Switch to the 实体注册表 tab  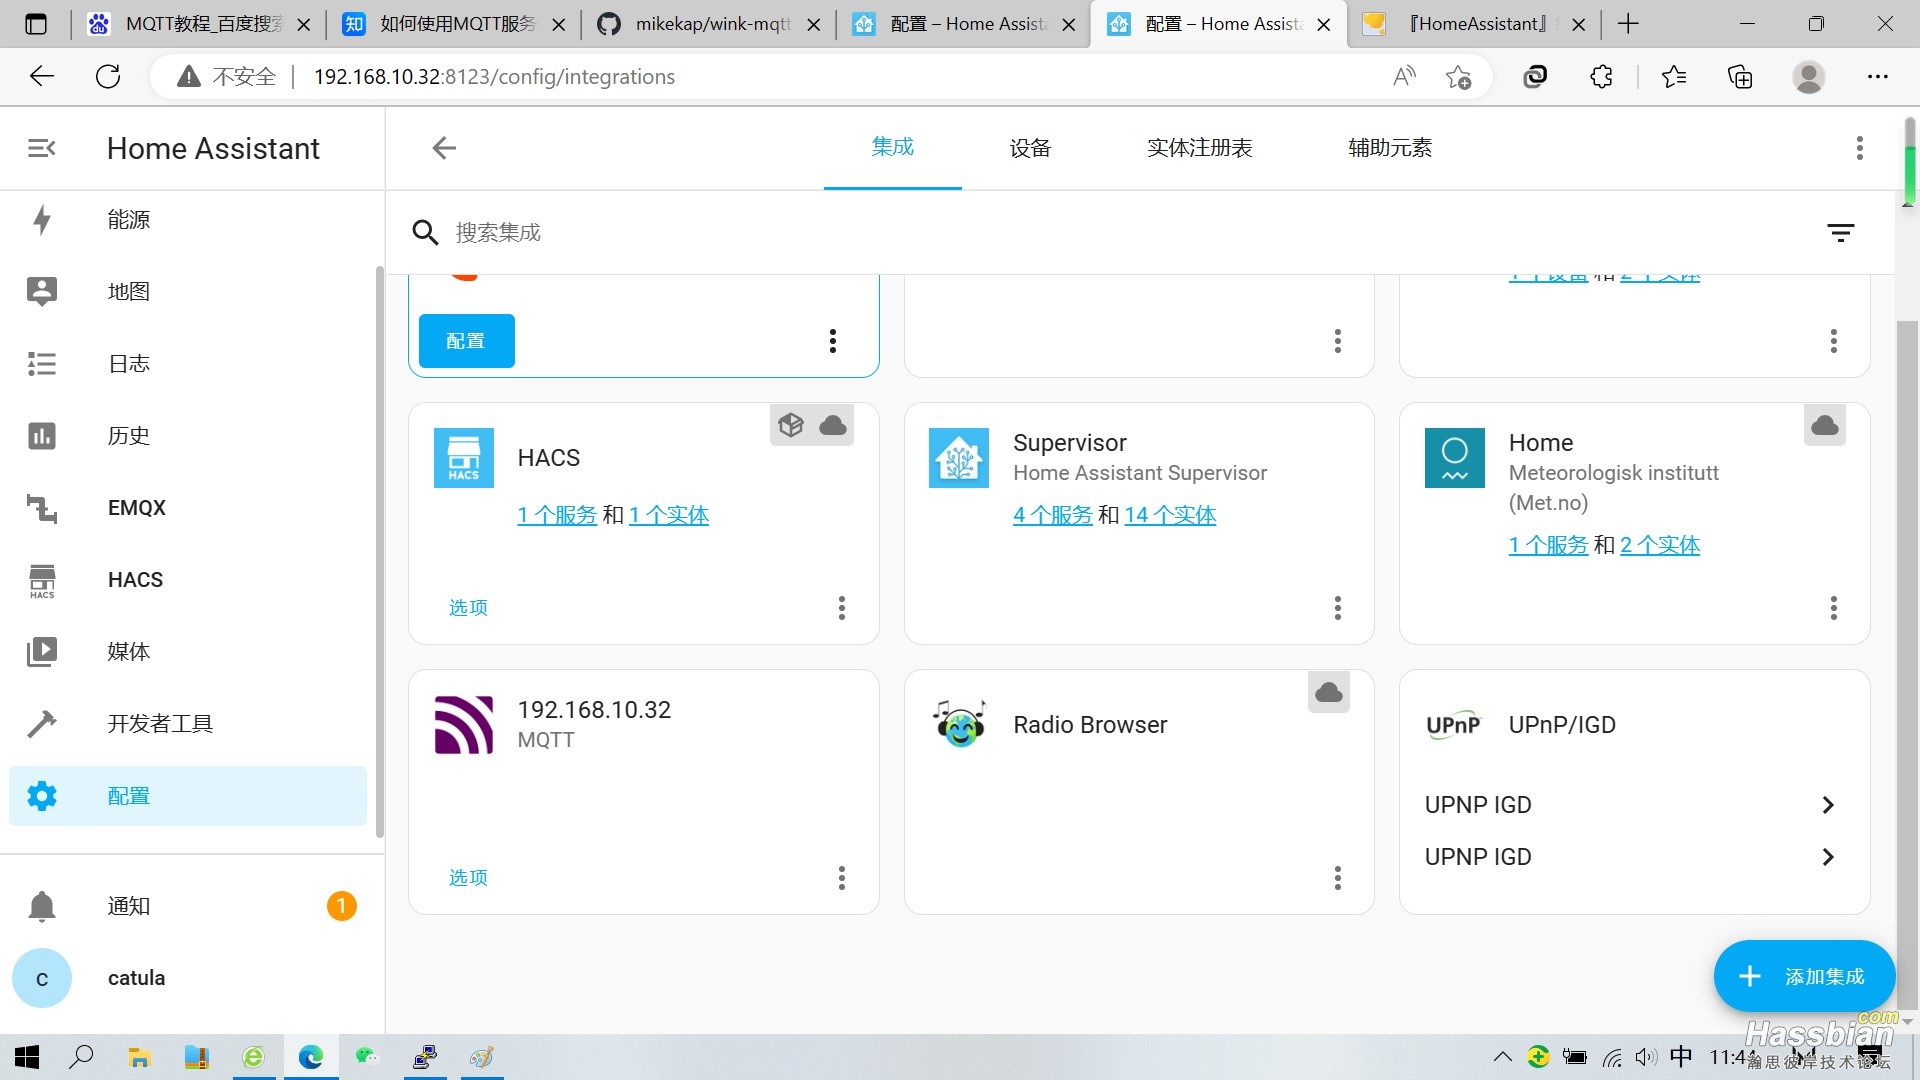tap(1199, 148)
